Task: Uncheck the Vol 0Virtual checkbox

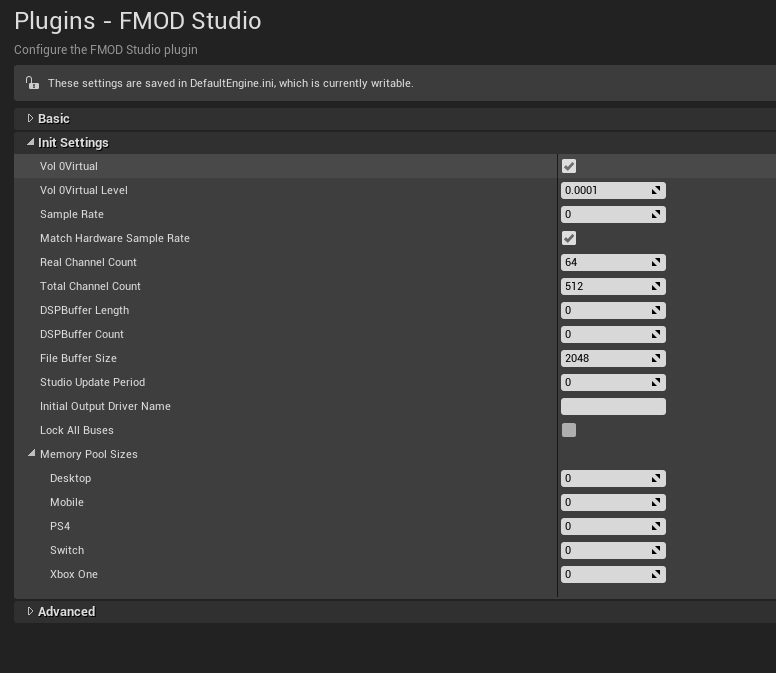Action: 569,166
